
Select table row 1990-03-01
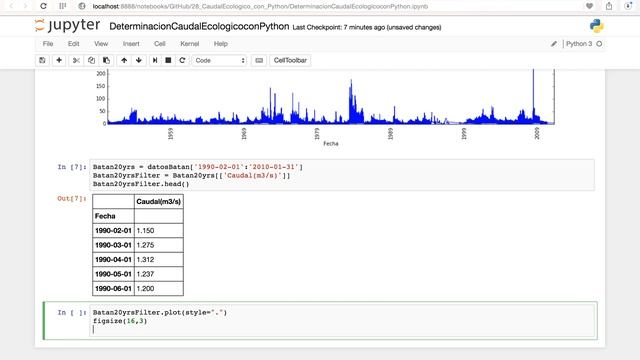pos(138,245)
